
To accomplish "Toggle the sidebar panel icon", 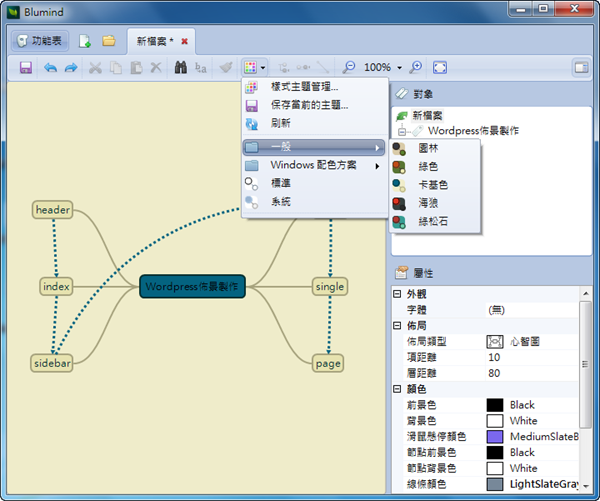I will 582,68.
